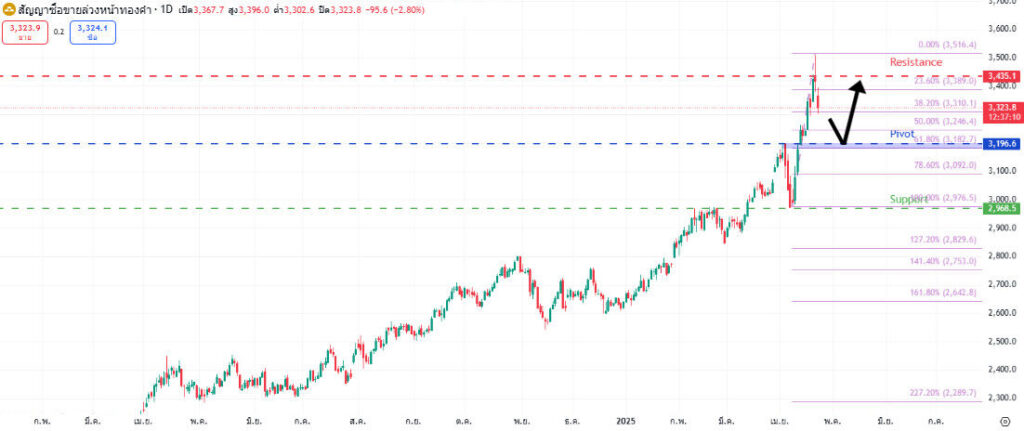This screenshot has width=1024, height=431.
Task: Select the green Support text label
Action: [908, 199]
